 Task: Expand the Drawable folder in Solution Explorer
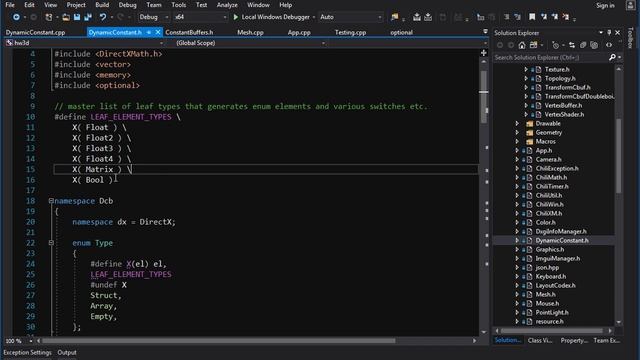coord(517,123)
